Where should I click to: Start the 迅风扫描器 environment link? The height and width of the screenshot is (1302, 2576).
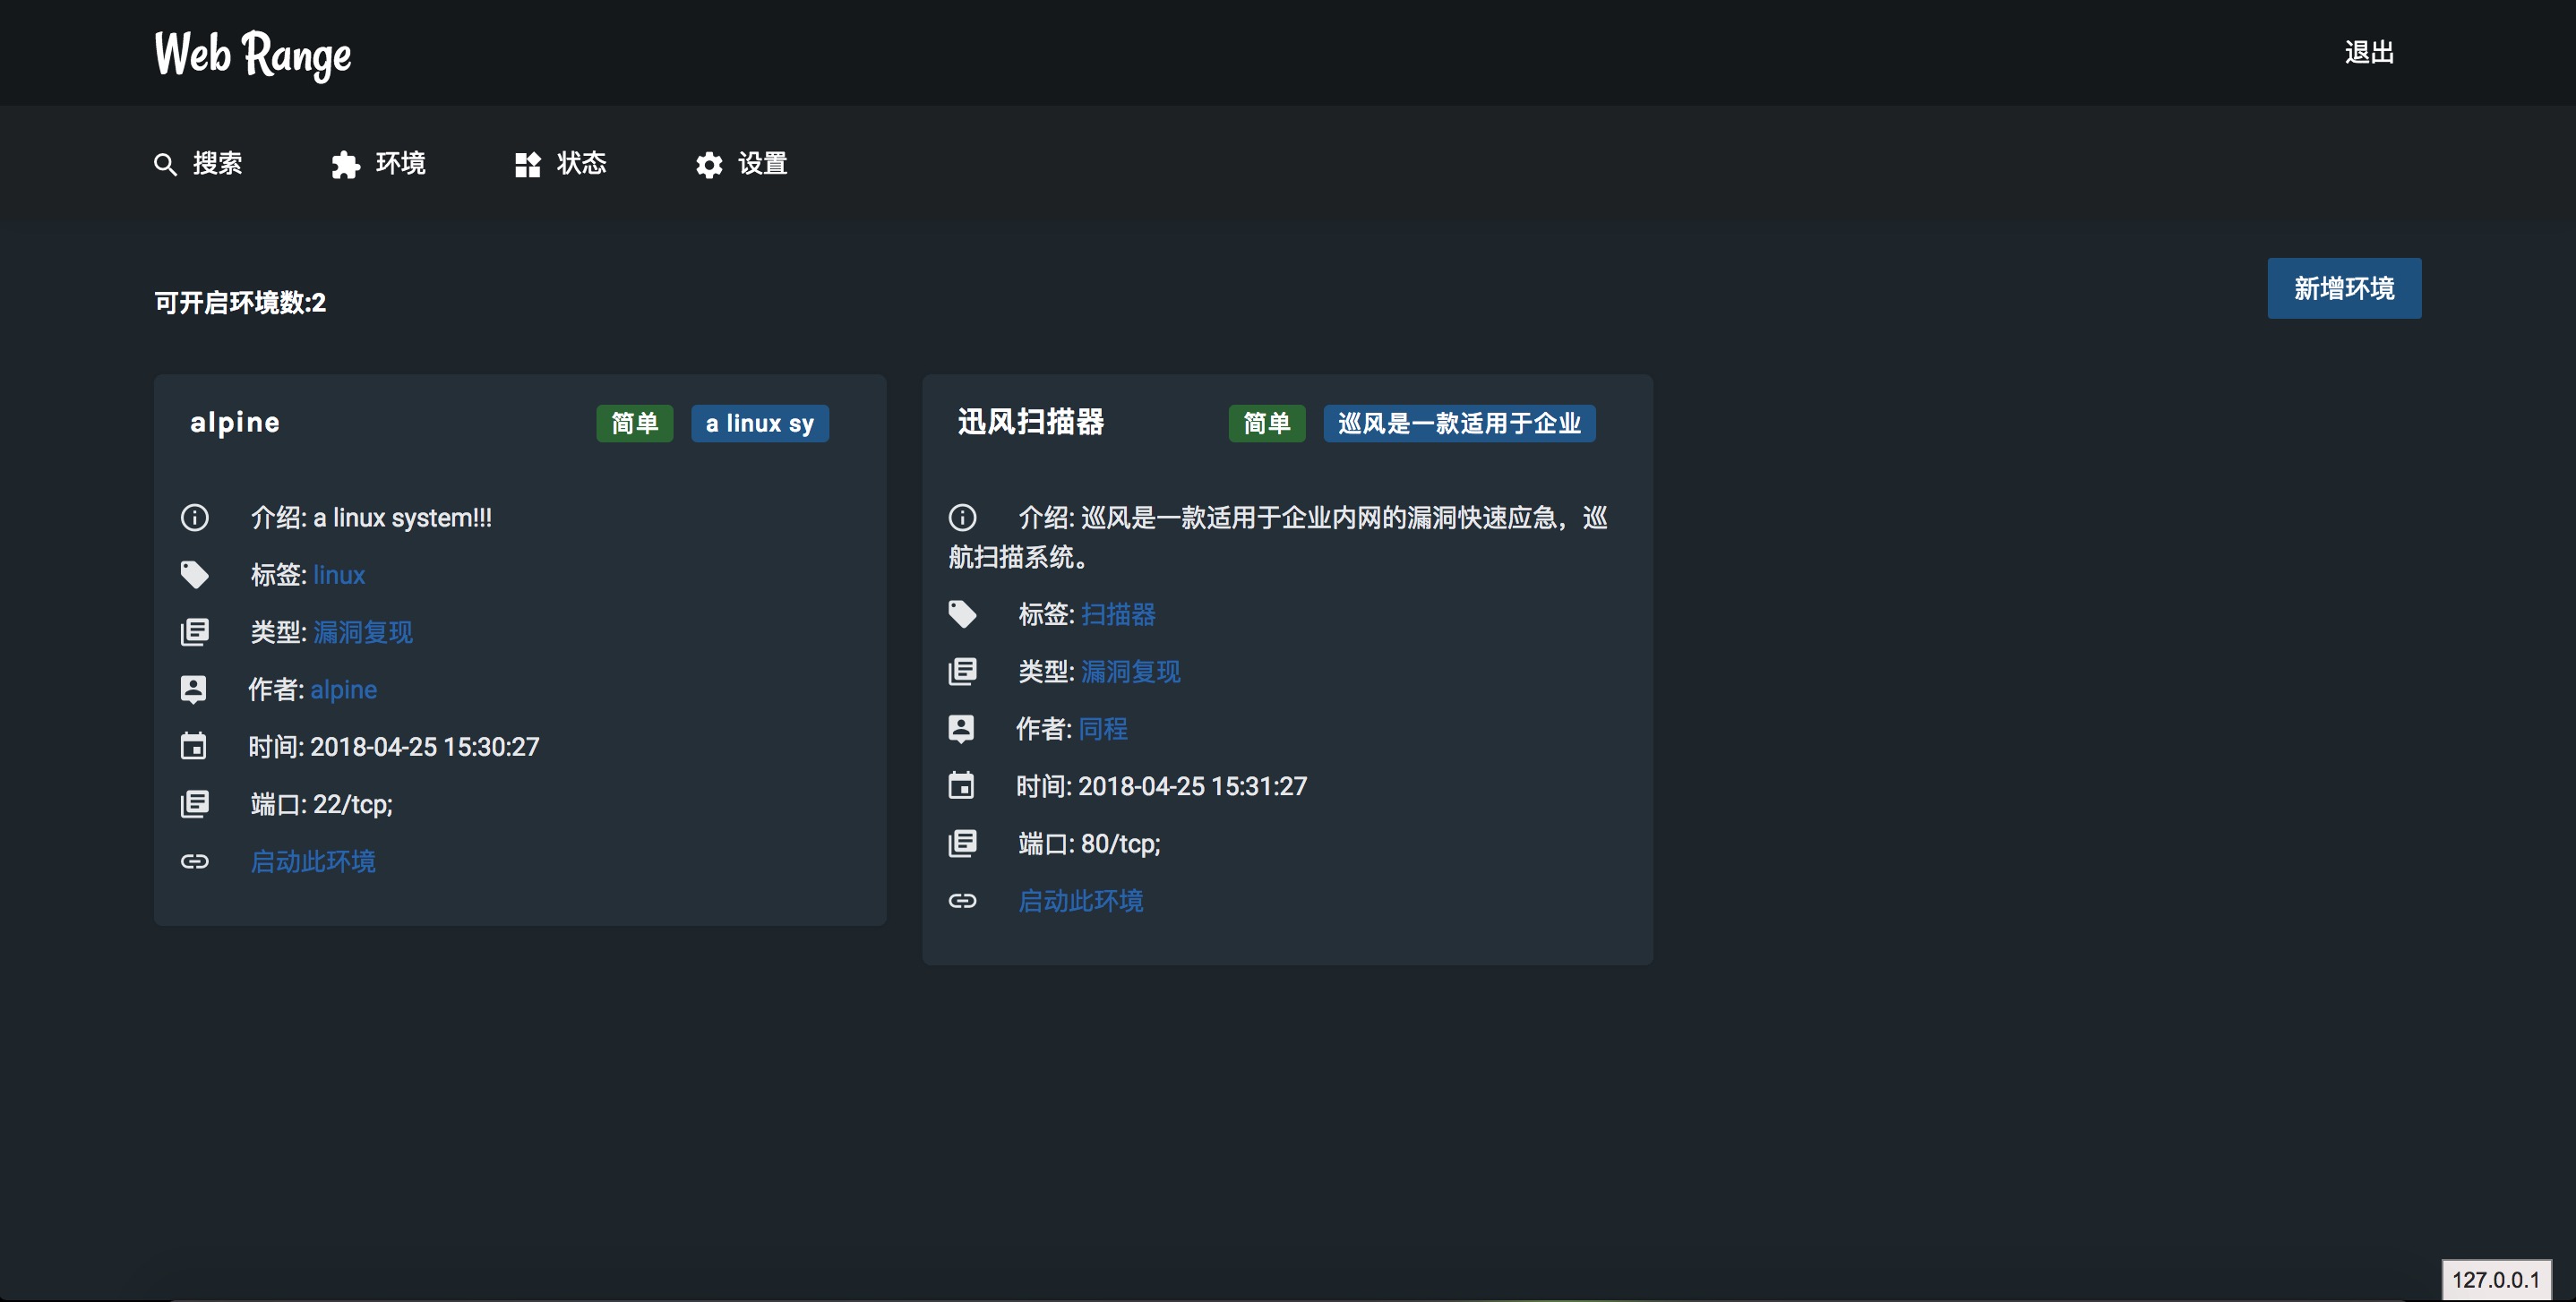click(1080, 900)
